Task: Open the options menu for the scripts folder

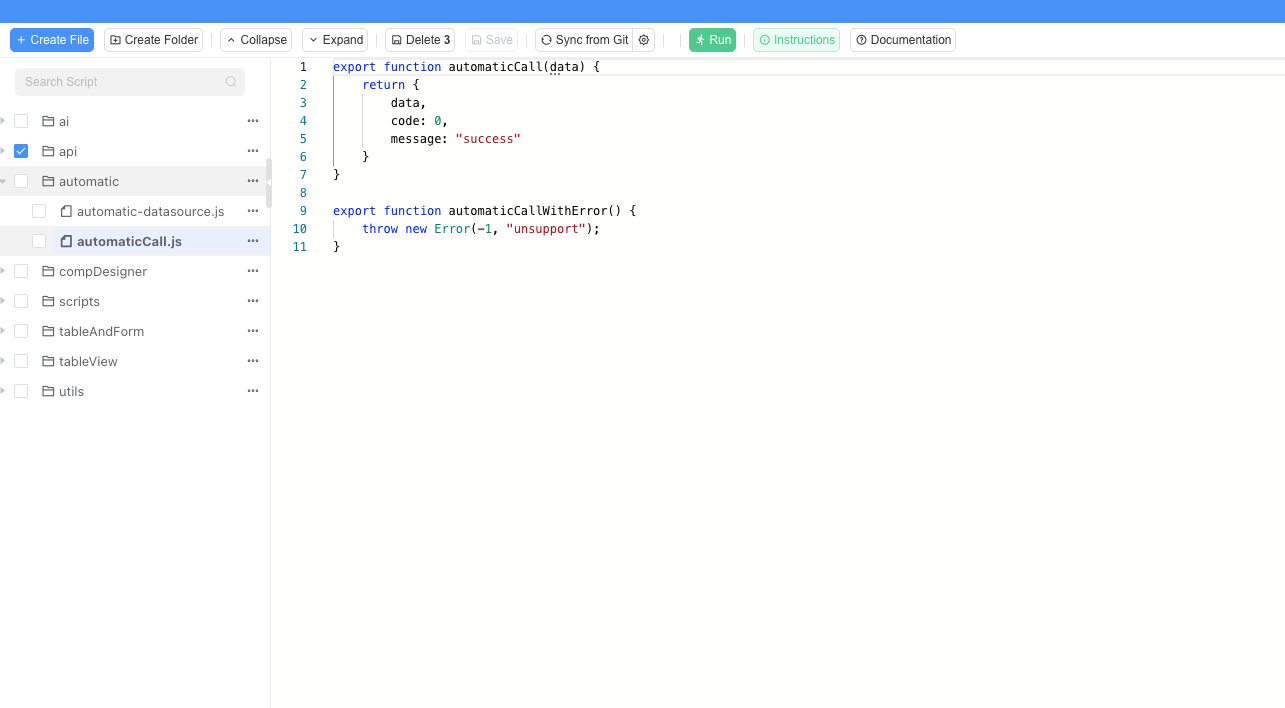Action: (x=252, y=301)
